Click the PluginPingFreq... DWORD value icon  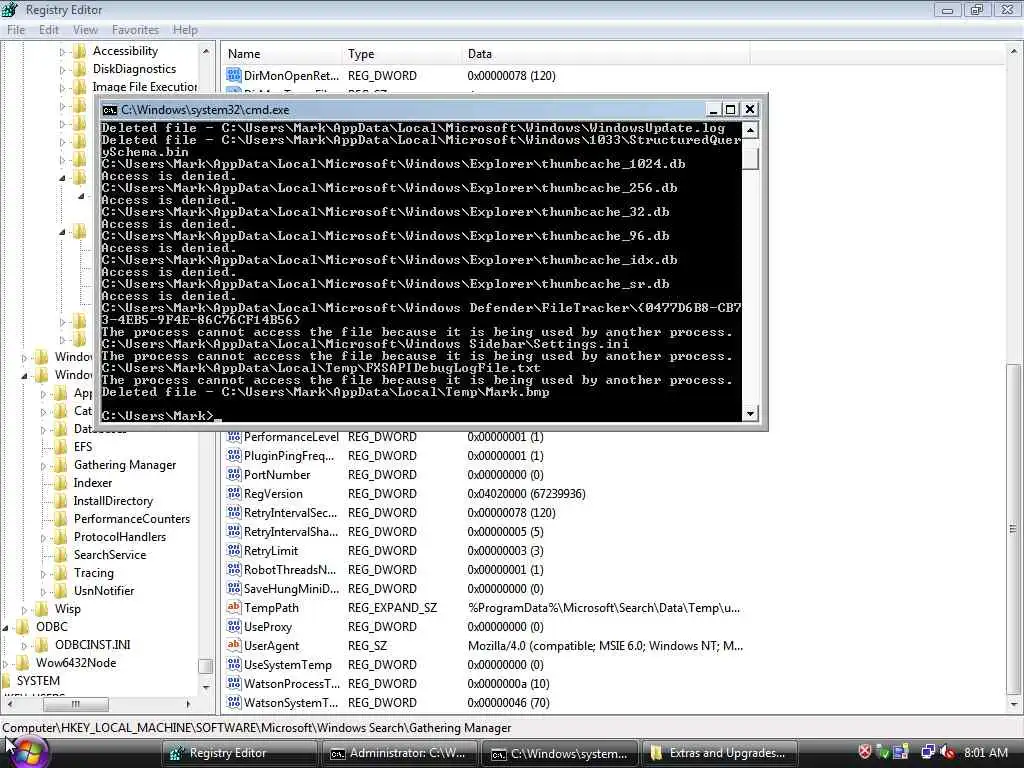[x=234, y=455]
